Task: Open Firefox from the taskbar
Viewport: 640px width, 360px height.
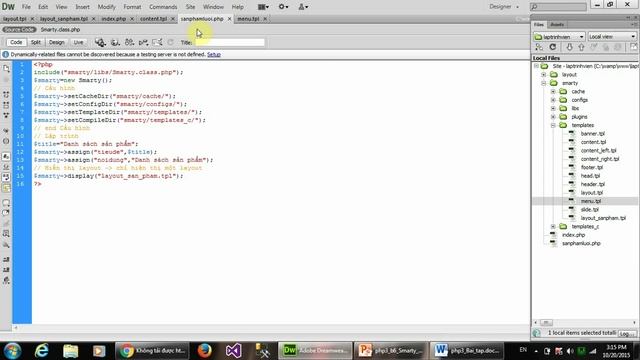Action: click(x=204, y=351)
